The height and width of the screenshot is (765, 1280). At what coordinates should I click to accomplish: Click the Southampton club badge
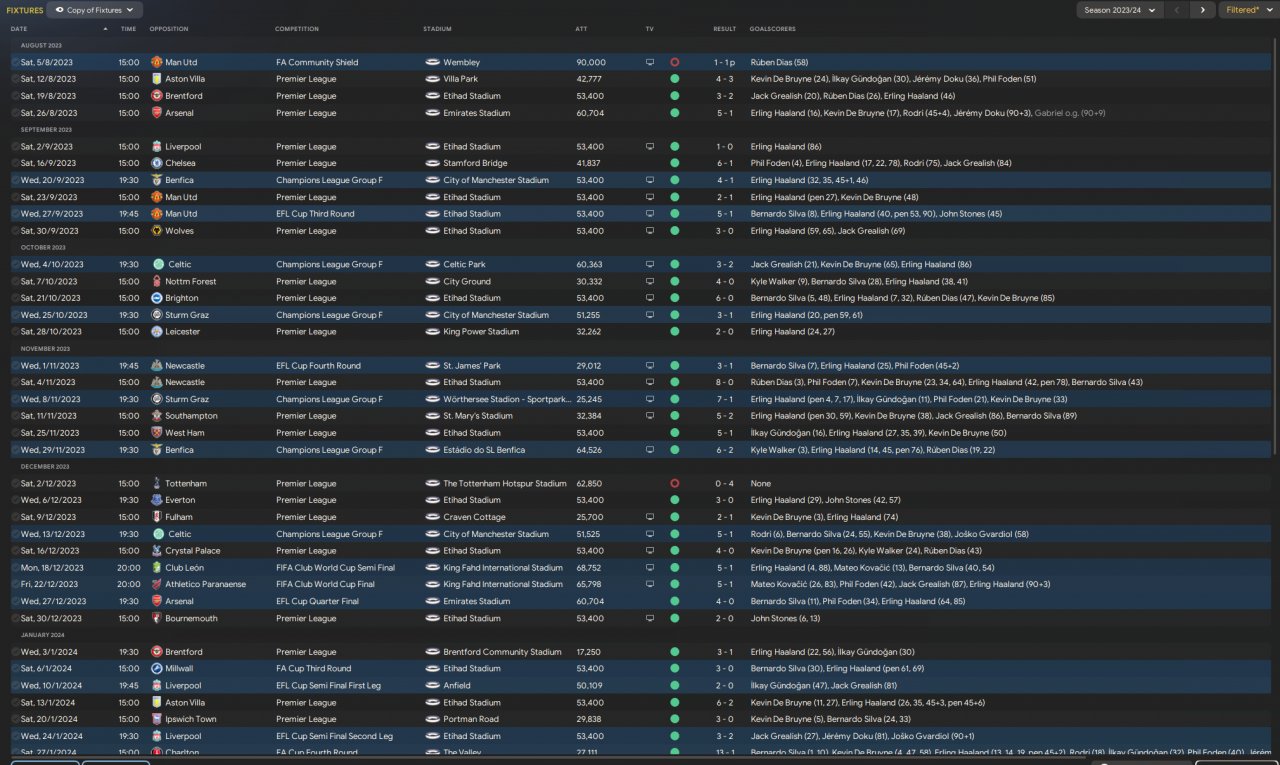(157, 416)
